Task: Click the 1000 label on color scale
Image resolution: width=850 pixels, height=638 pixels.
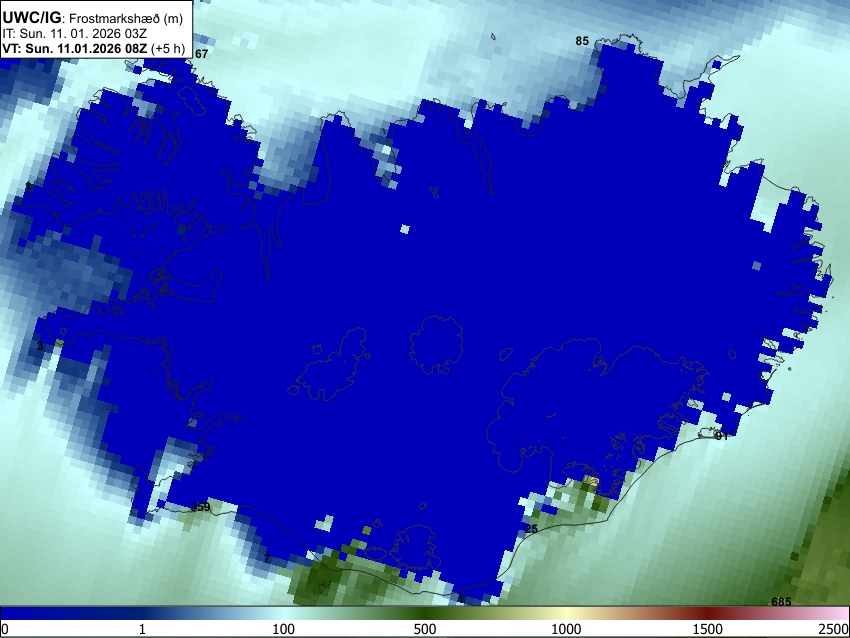Action: [566, 629]
